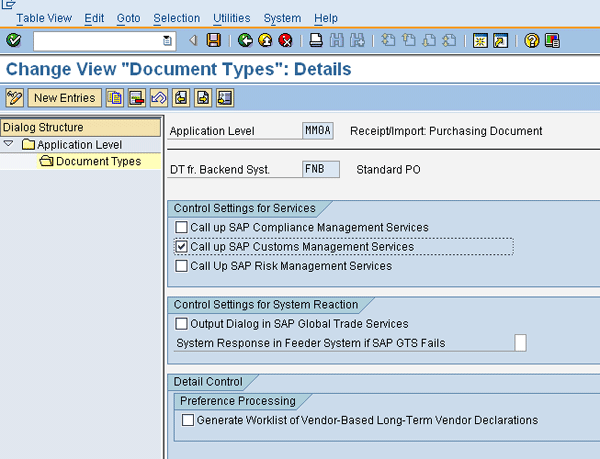Click the Previous Page icon

click(409, 40)
